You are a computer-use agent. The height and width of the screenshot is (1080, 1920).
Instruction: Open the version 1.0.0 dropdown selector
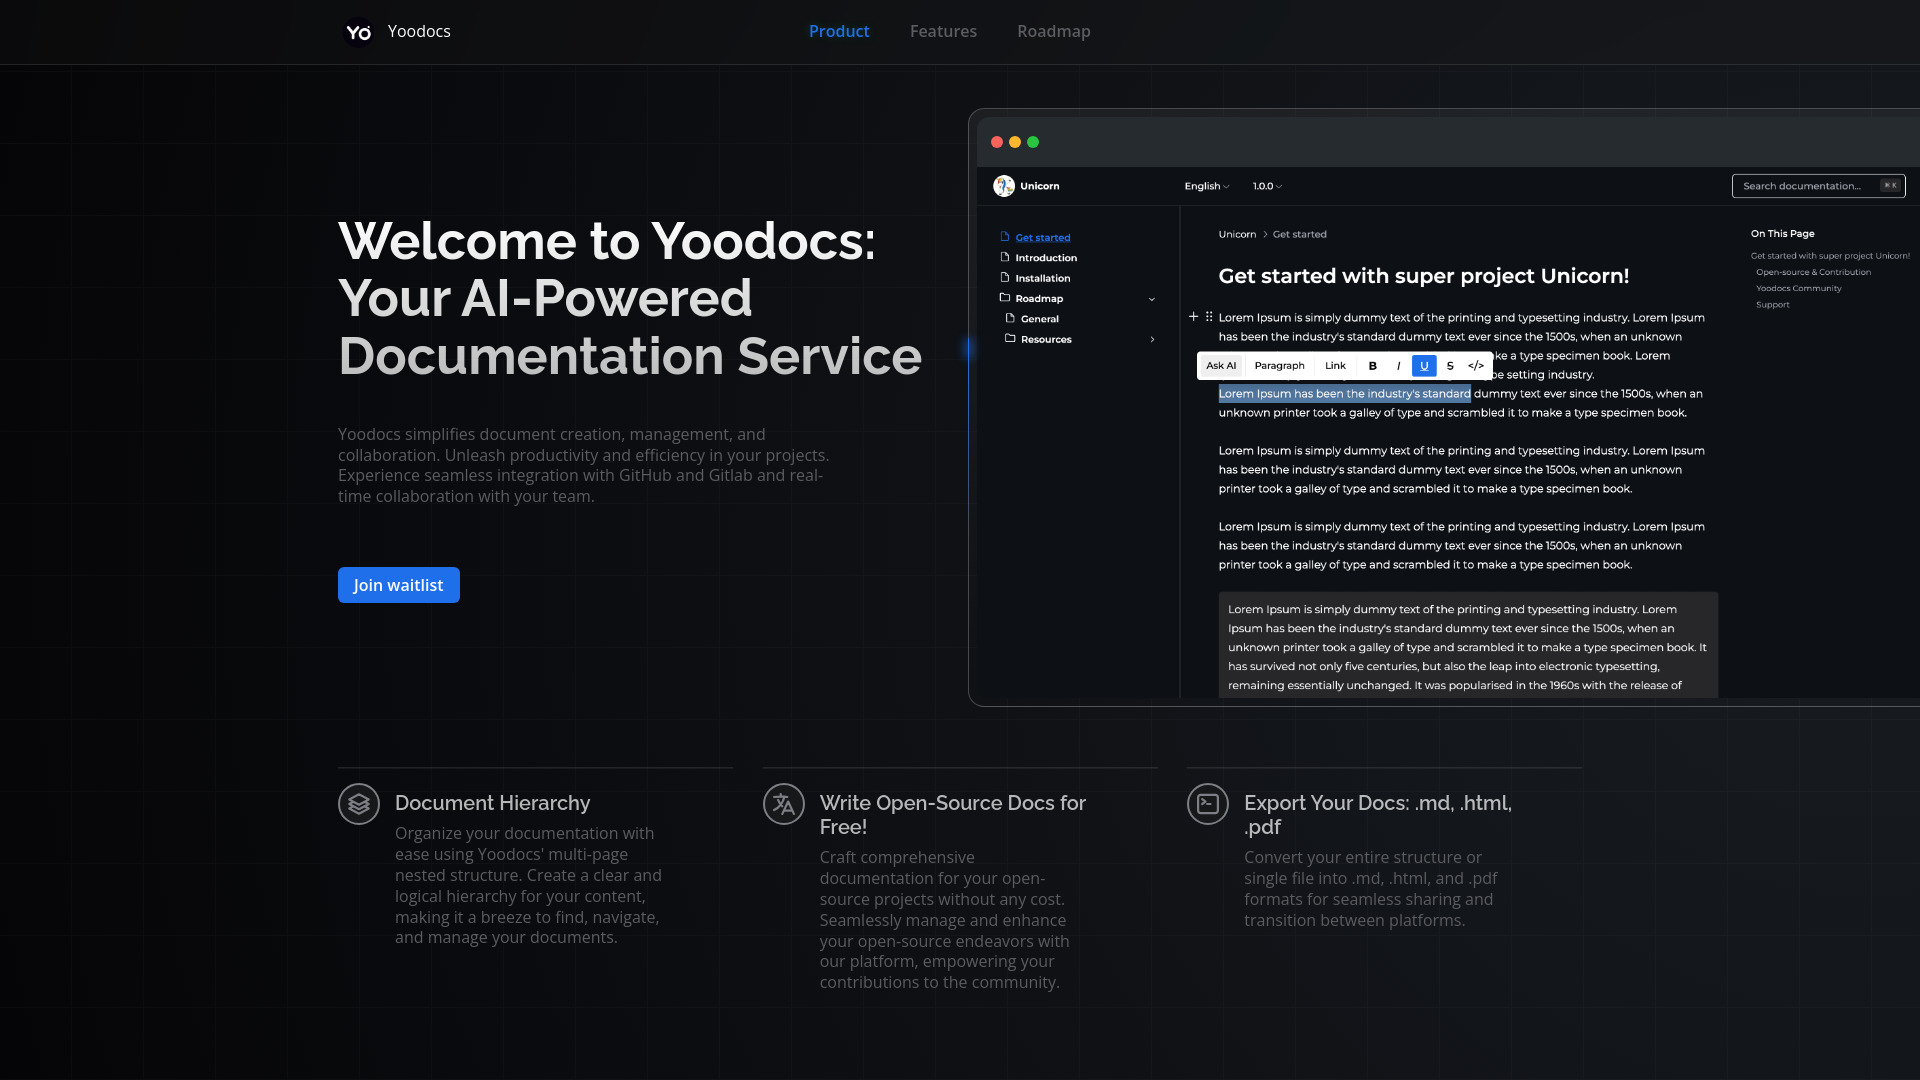[1266, 186]
